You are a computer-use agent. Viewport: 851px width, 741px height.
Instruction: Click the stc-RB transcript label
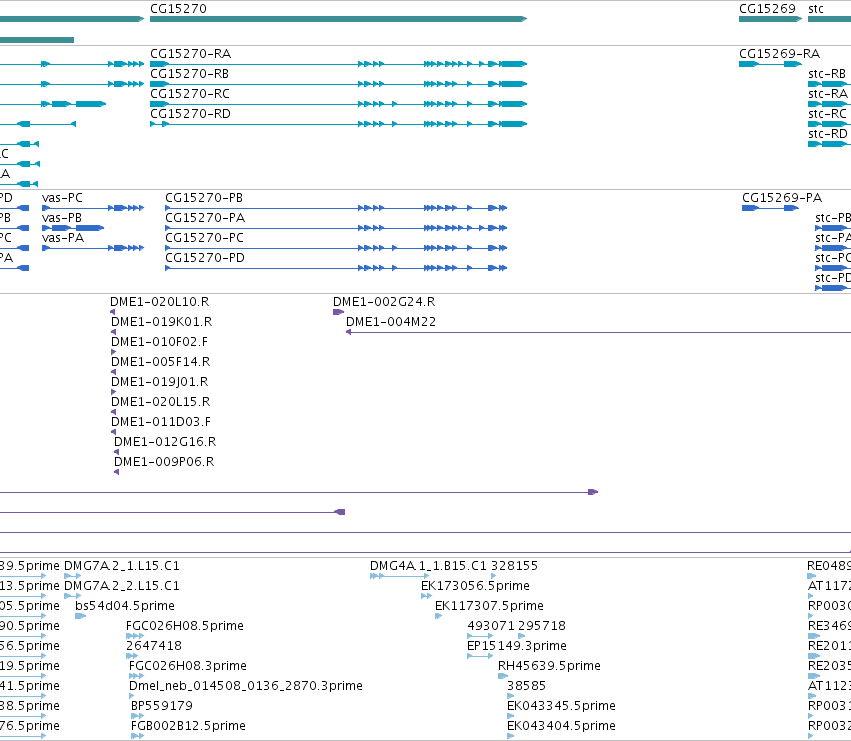pos(827,73)
